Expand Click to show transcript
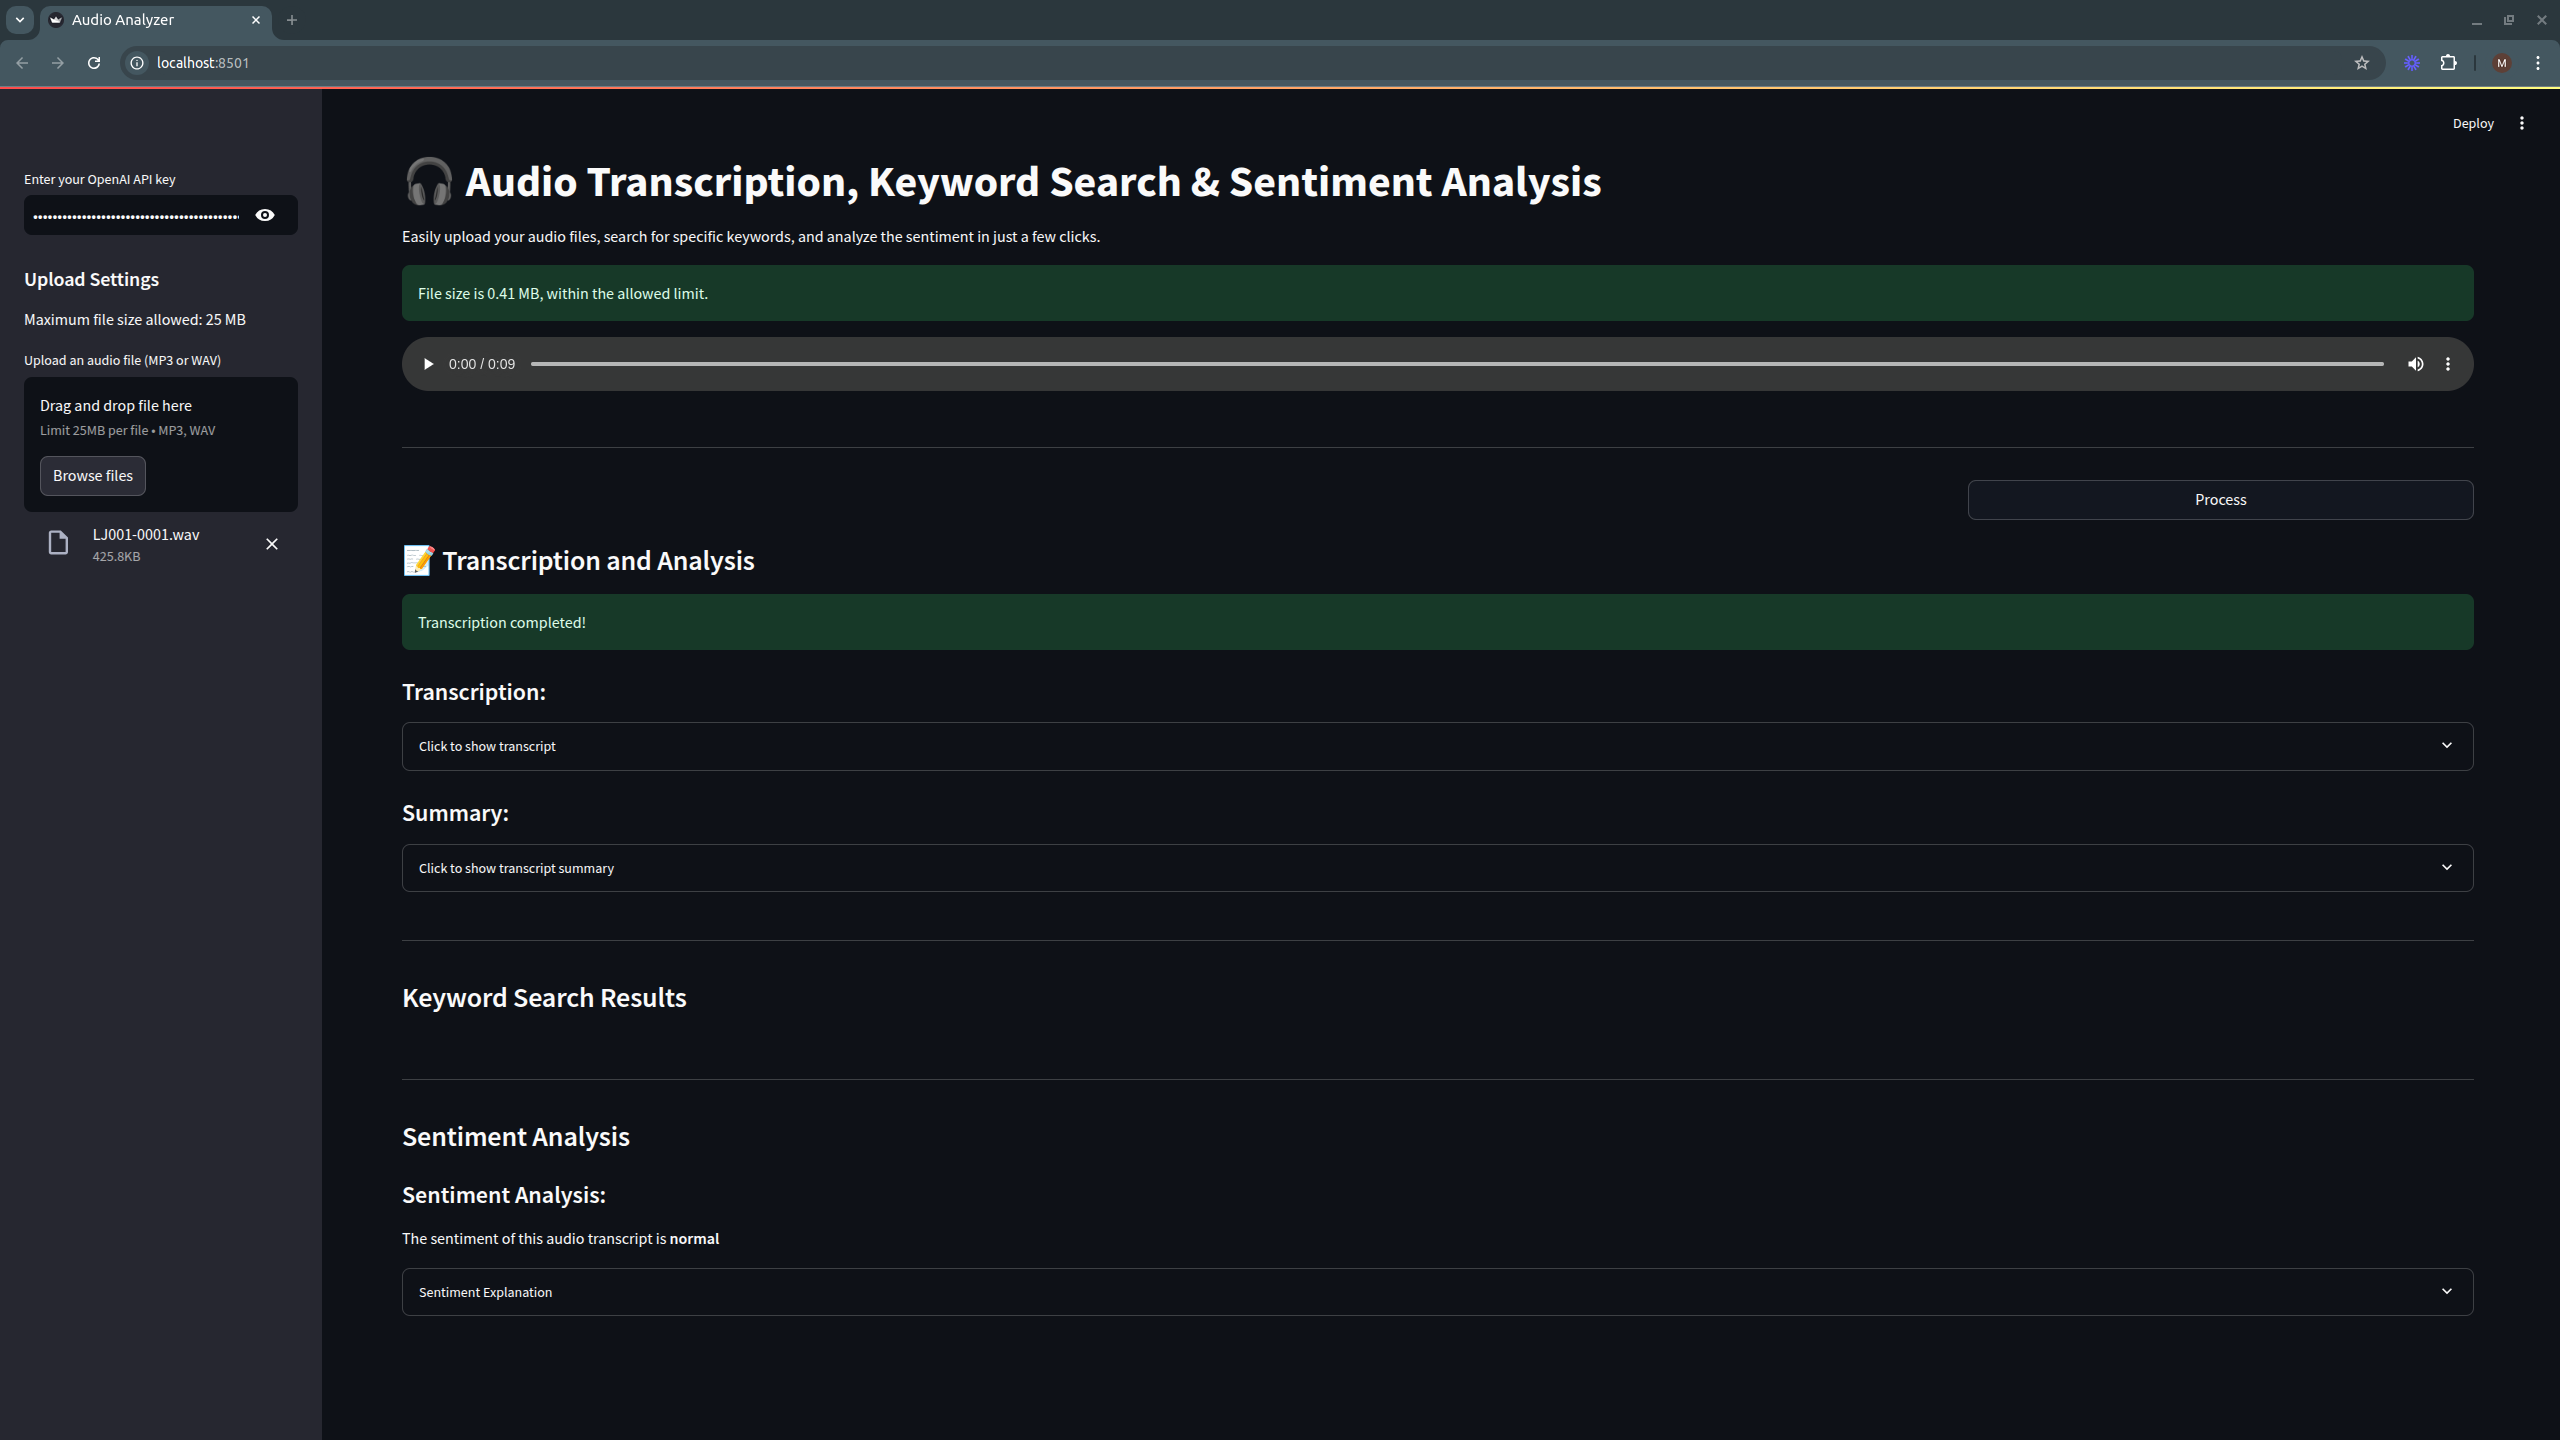This screenshot has height=1440, width=2560. pyautogui.click(x=1437, y=746)
